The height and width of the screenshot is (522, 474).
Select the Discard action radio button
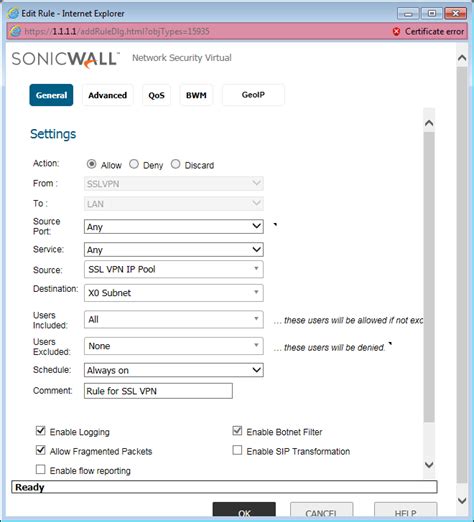click(175, 164)
